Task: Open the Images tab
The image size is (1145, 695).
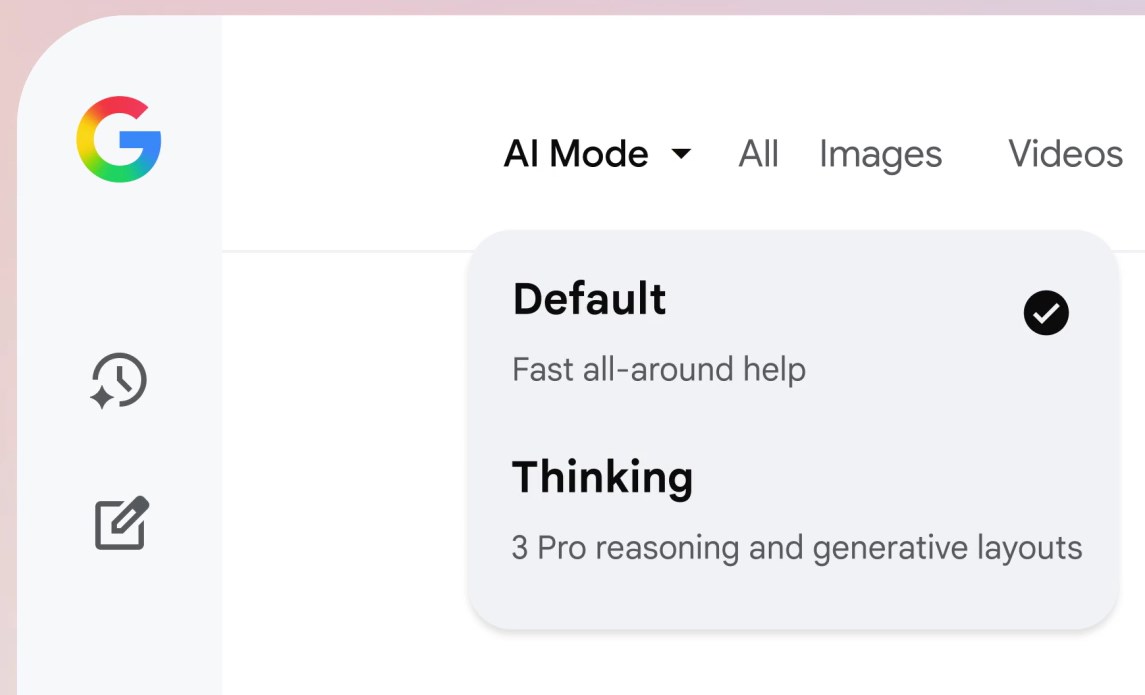Action: pos(880,154)
